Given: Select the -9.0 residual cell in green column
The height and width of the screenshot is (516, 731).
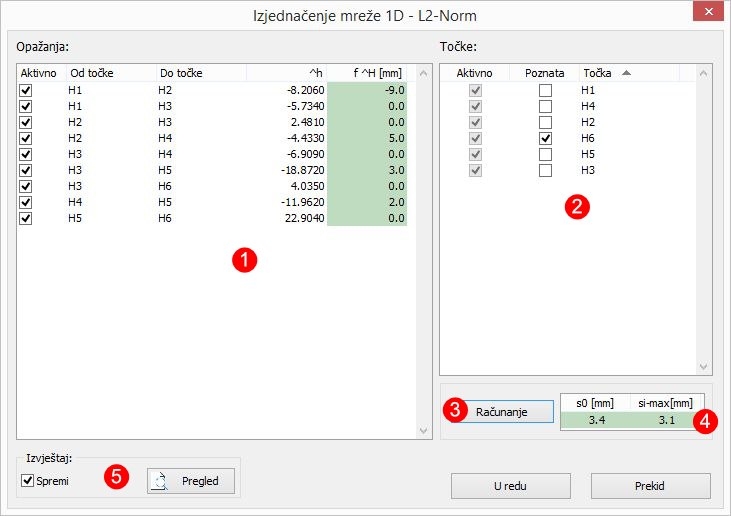Looking at the screenshot, I should click(367, 90).
